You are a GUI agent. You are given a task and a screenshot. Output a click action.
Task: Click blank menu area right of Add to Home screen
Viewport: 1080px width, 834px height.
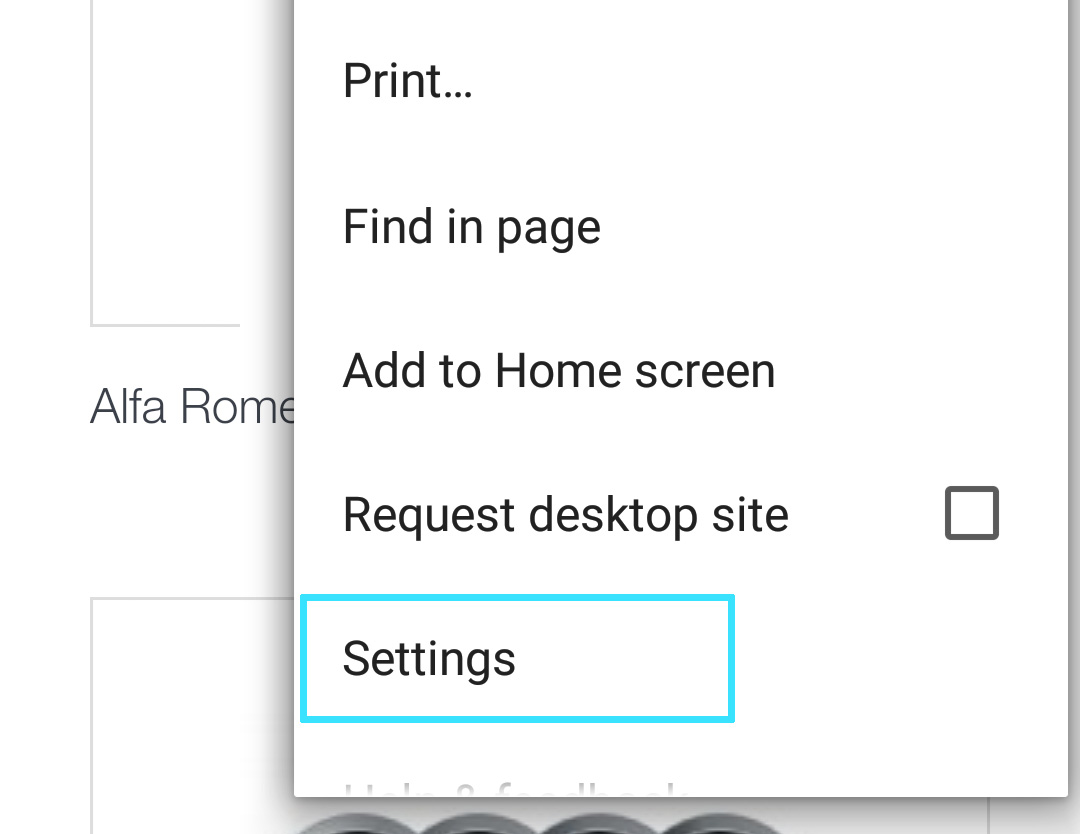(x=920, y=371)
